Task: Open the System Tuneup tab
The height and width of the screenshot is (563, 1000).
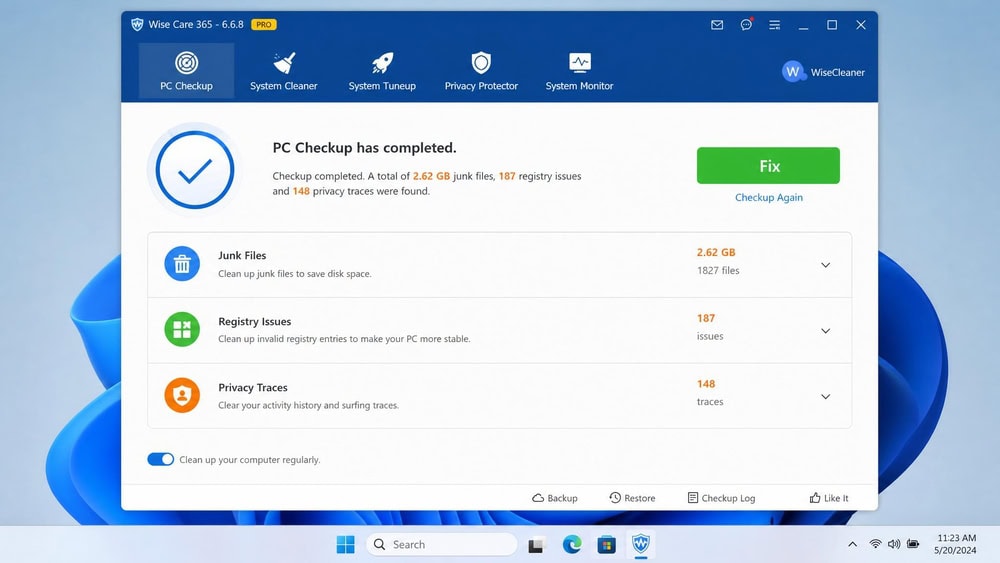Action: [382, 71]
